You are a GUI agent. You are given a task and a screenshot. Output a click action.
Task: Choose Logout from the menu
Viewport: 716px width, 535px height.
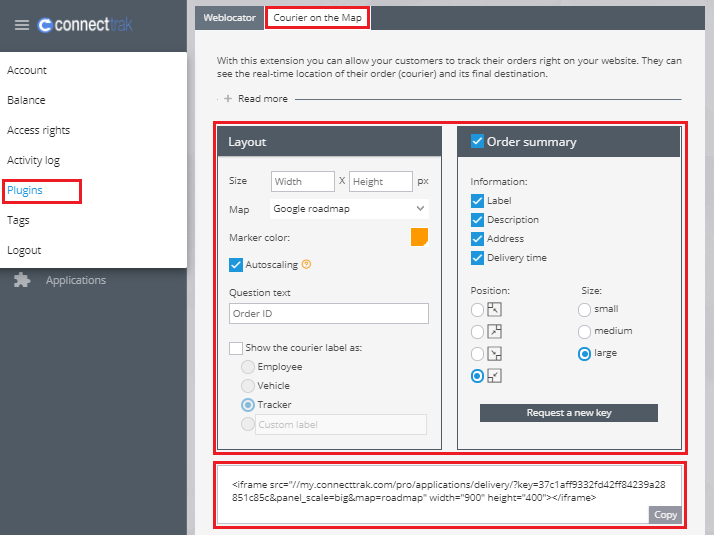point(24,250)
